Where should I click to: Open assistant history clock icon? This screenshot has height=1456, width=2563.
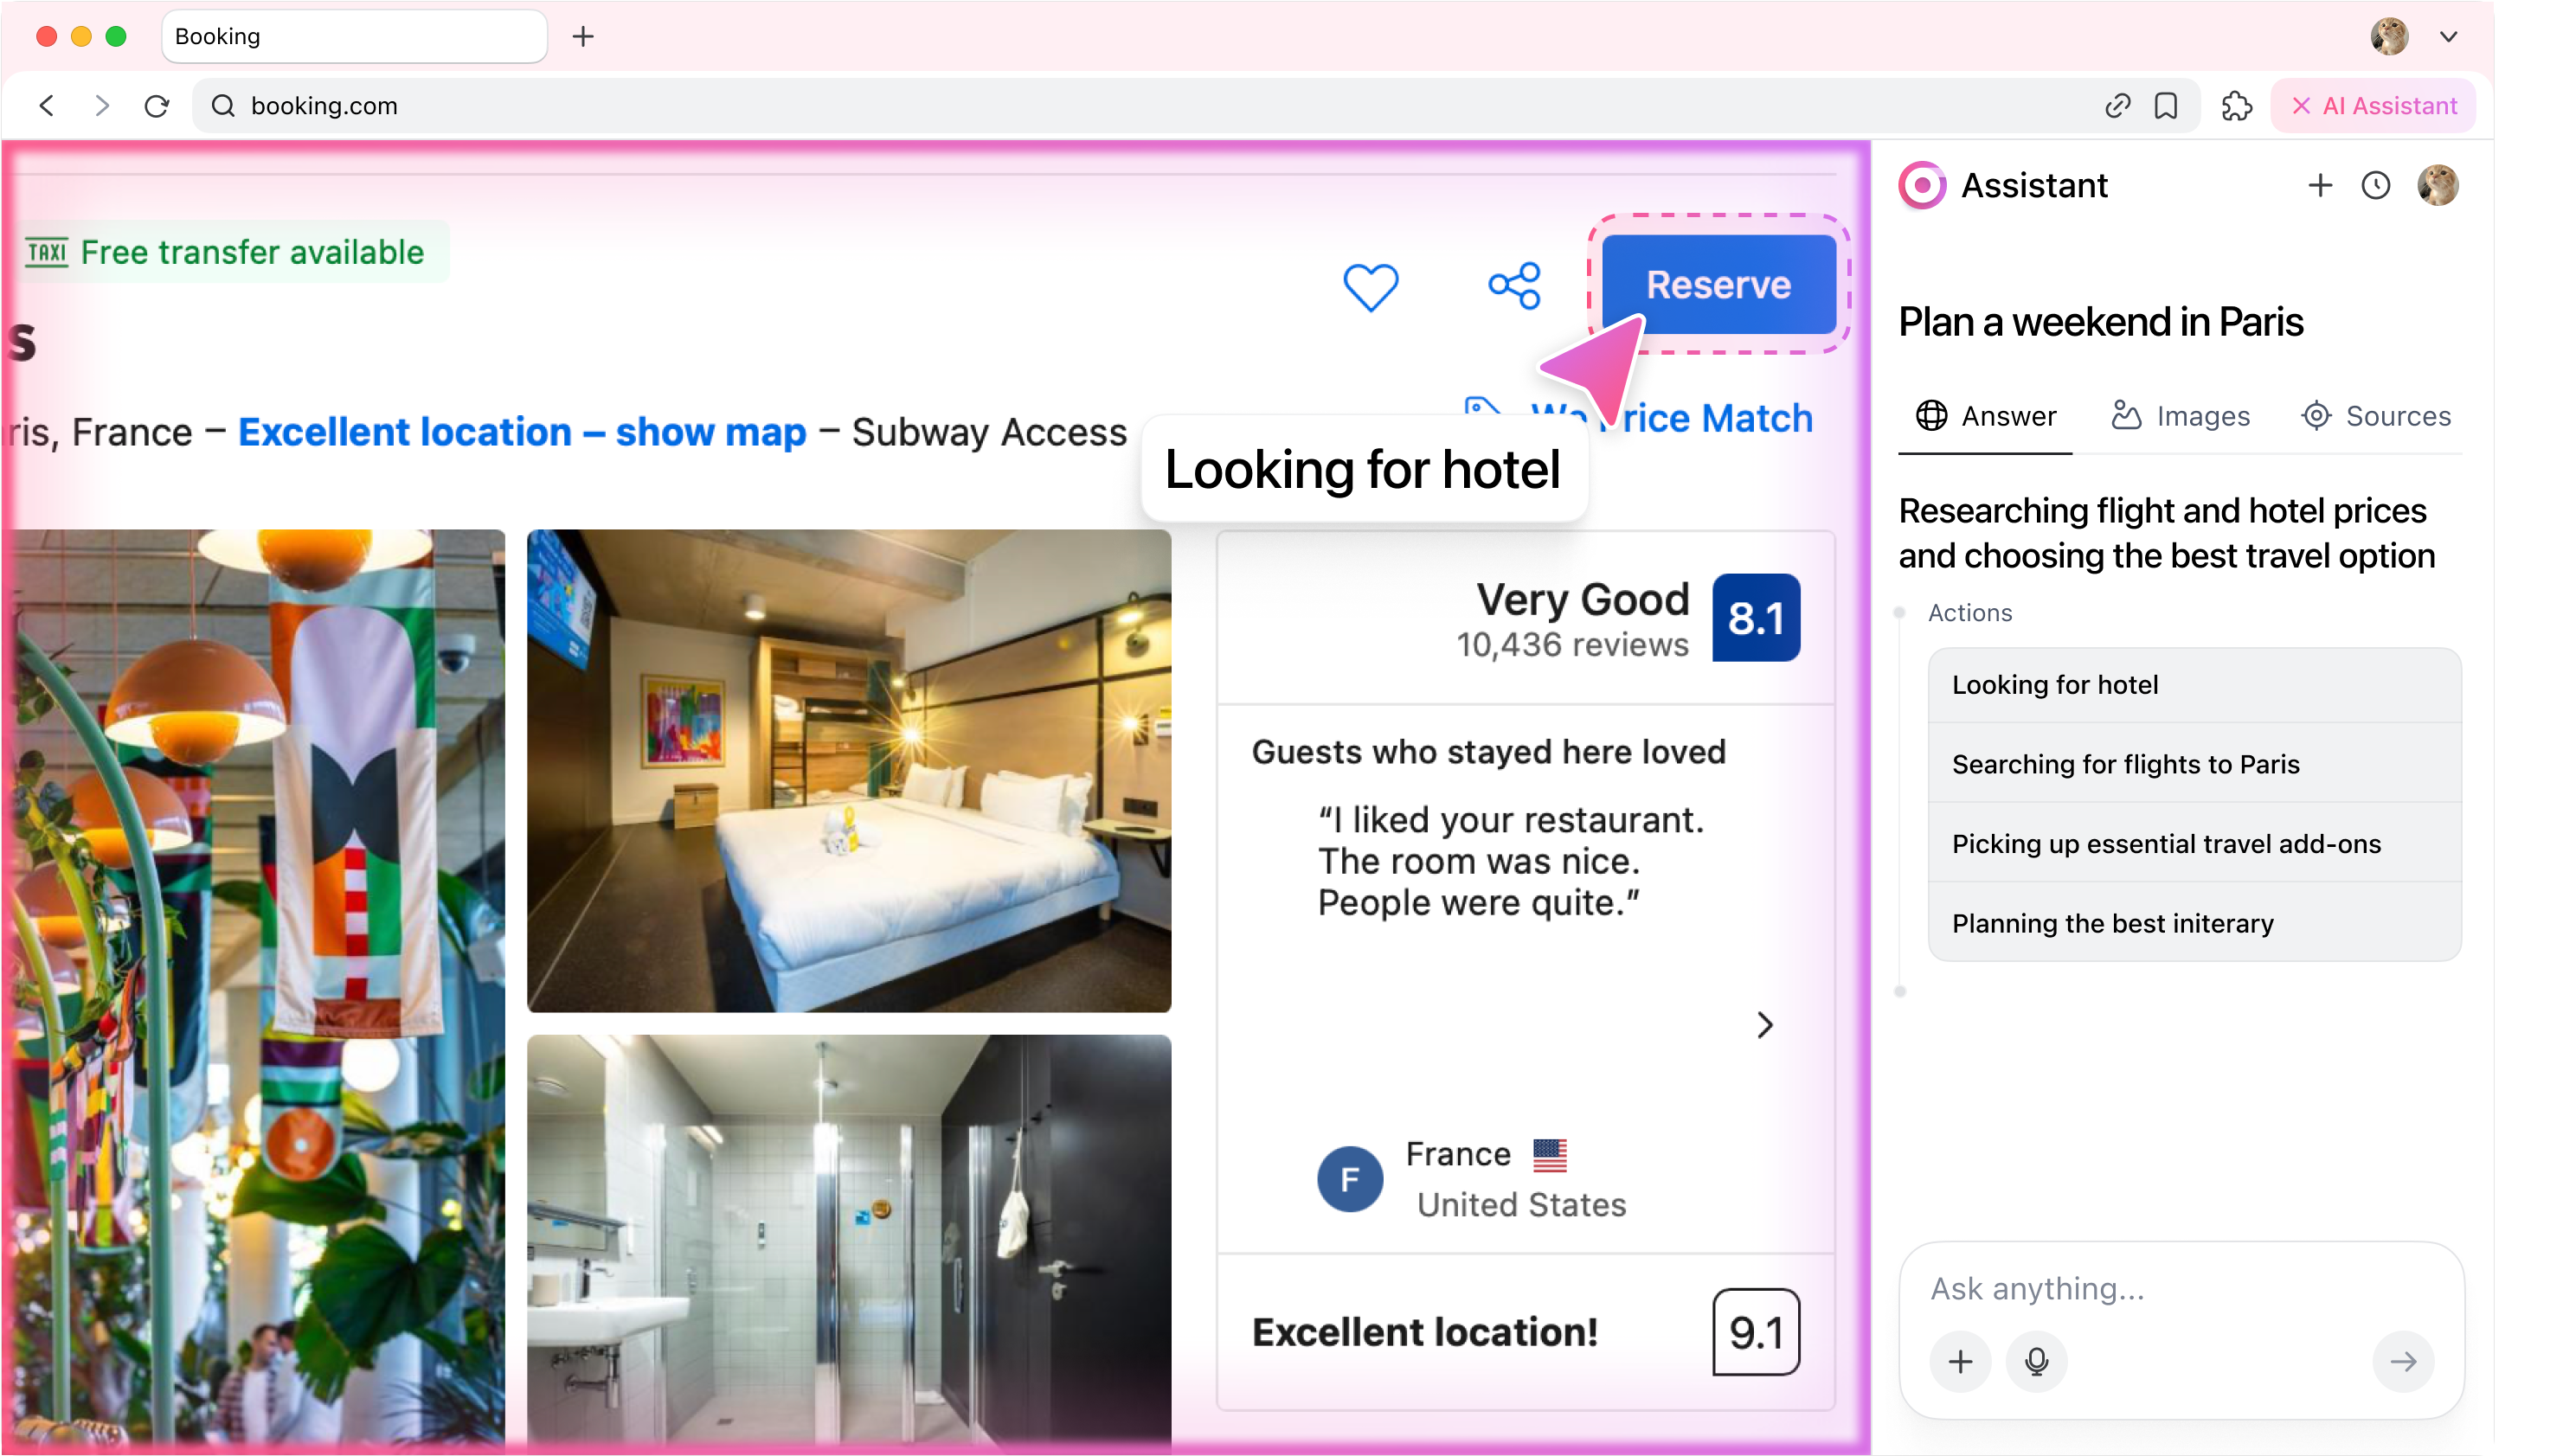point(2375,185)
